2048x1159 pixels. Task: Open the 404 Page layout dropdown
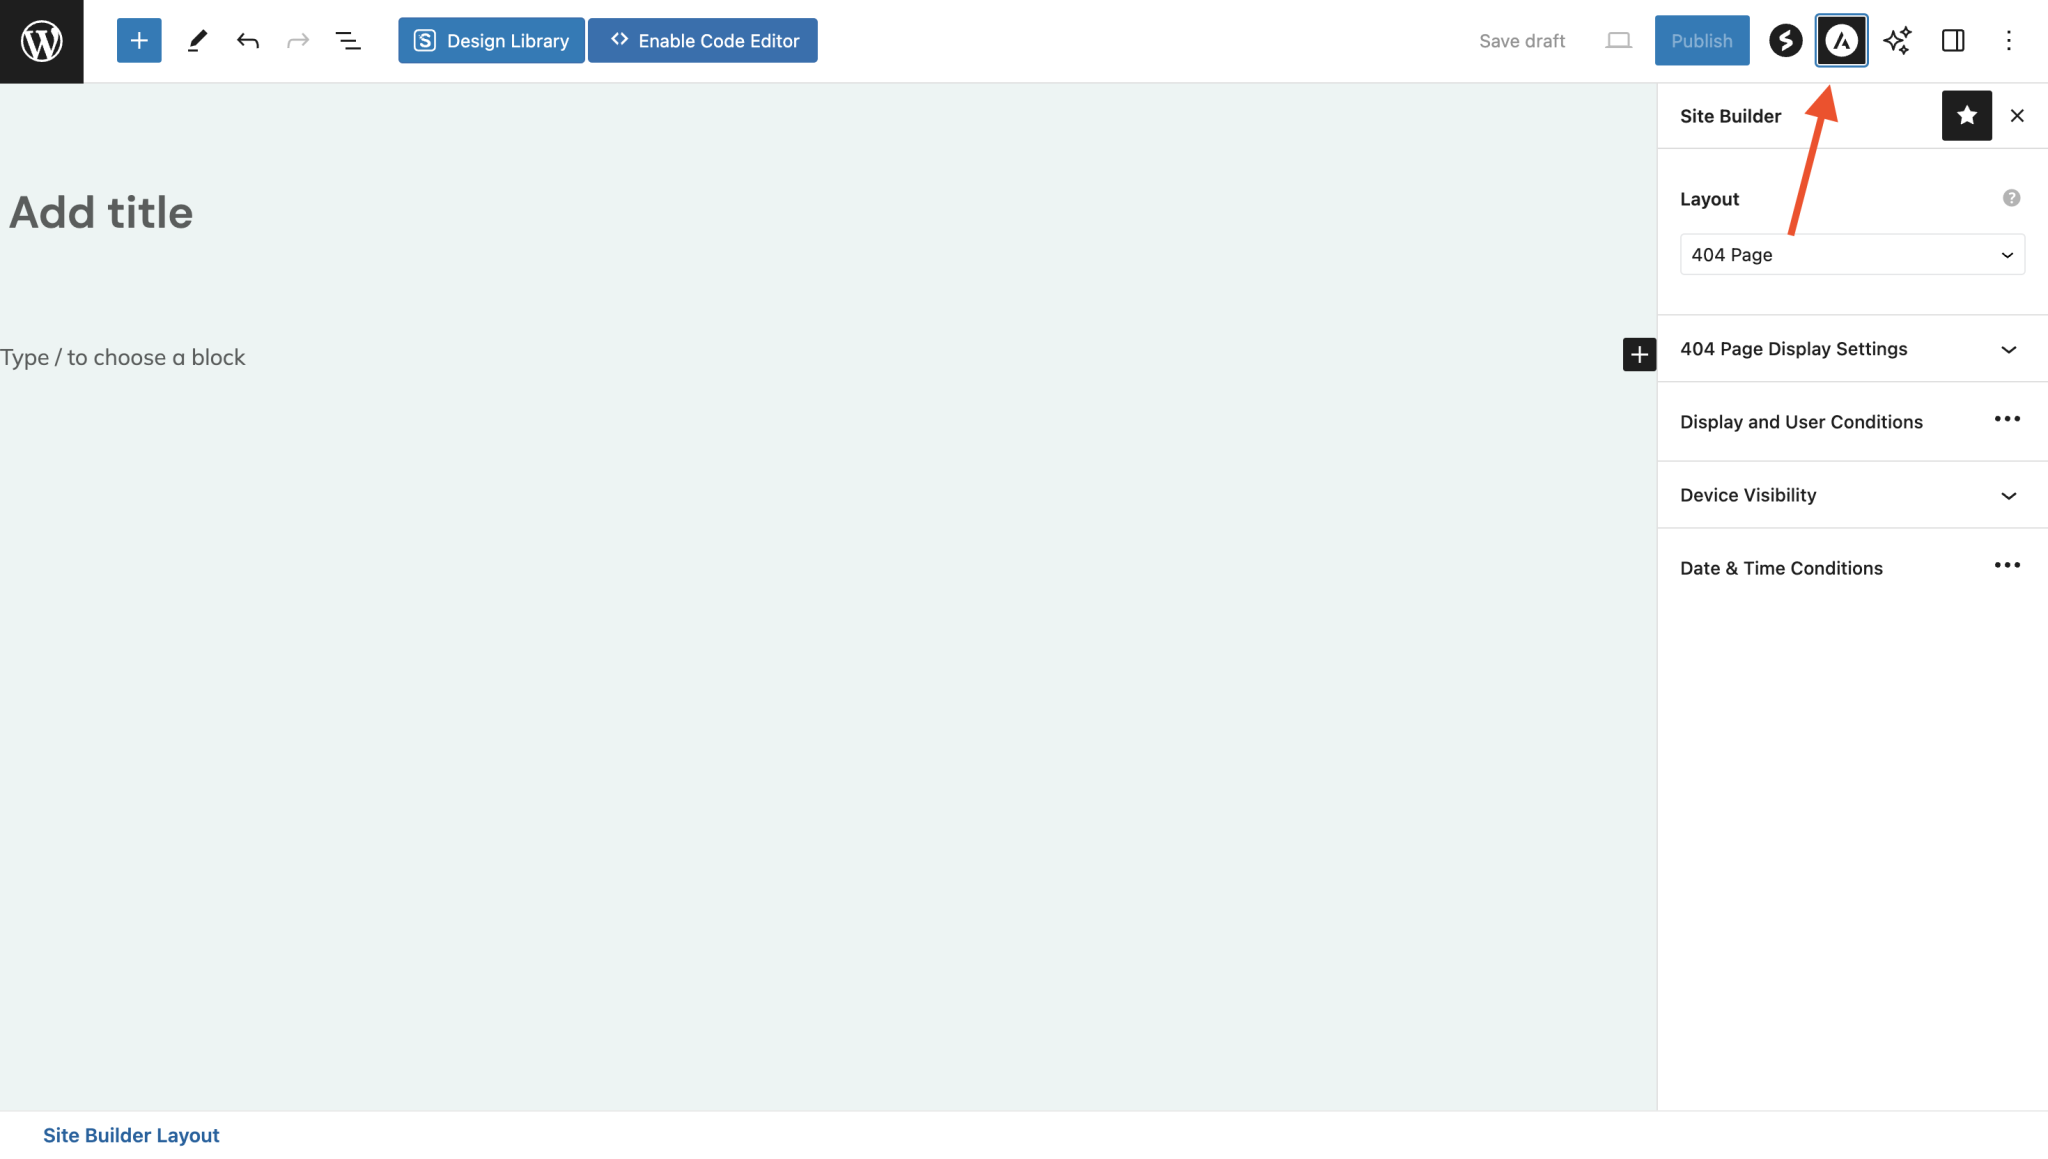click(x=1851, y=254)
